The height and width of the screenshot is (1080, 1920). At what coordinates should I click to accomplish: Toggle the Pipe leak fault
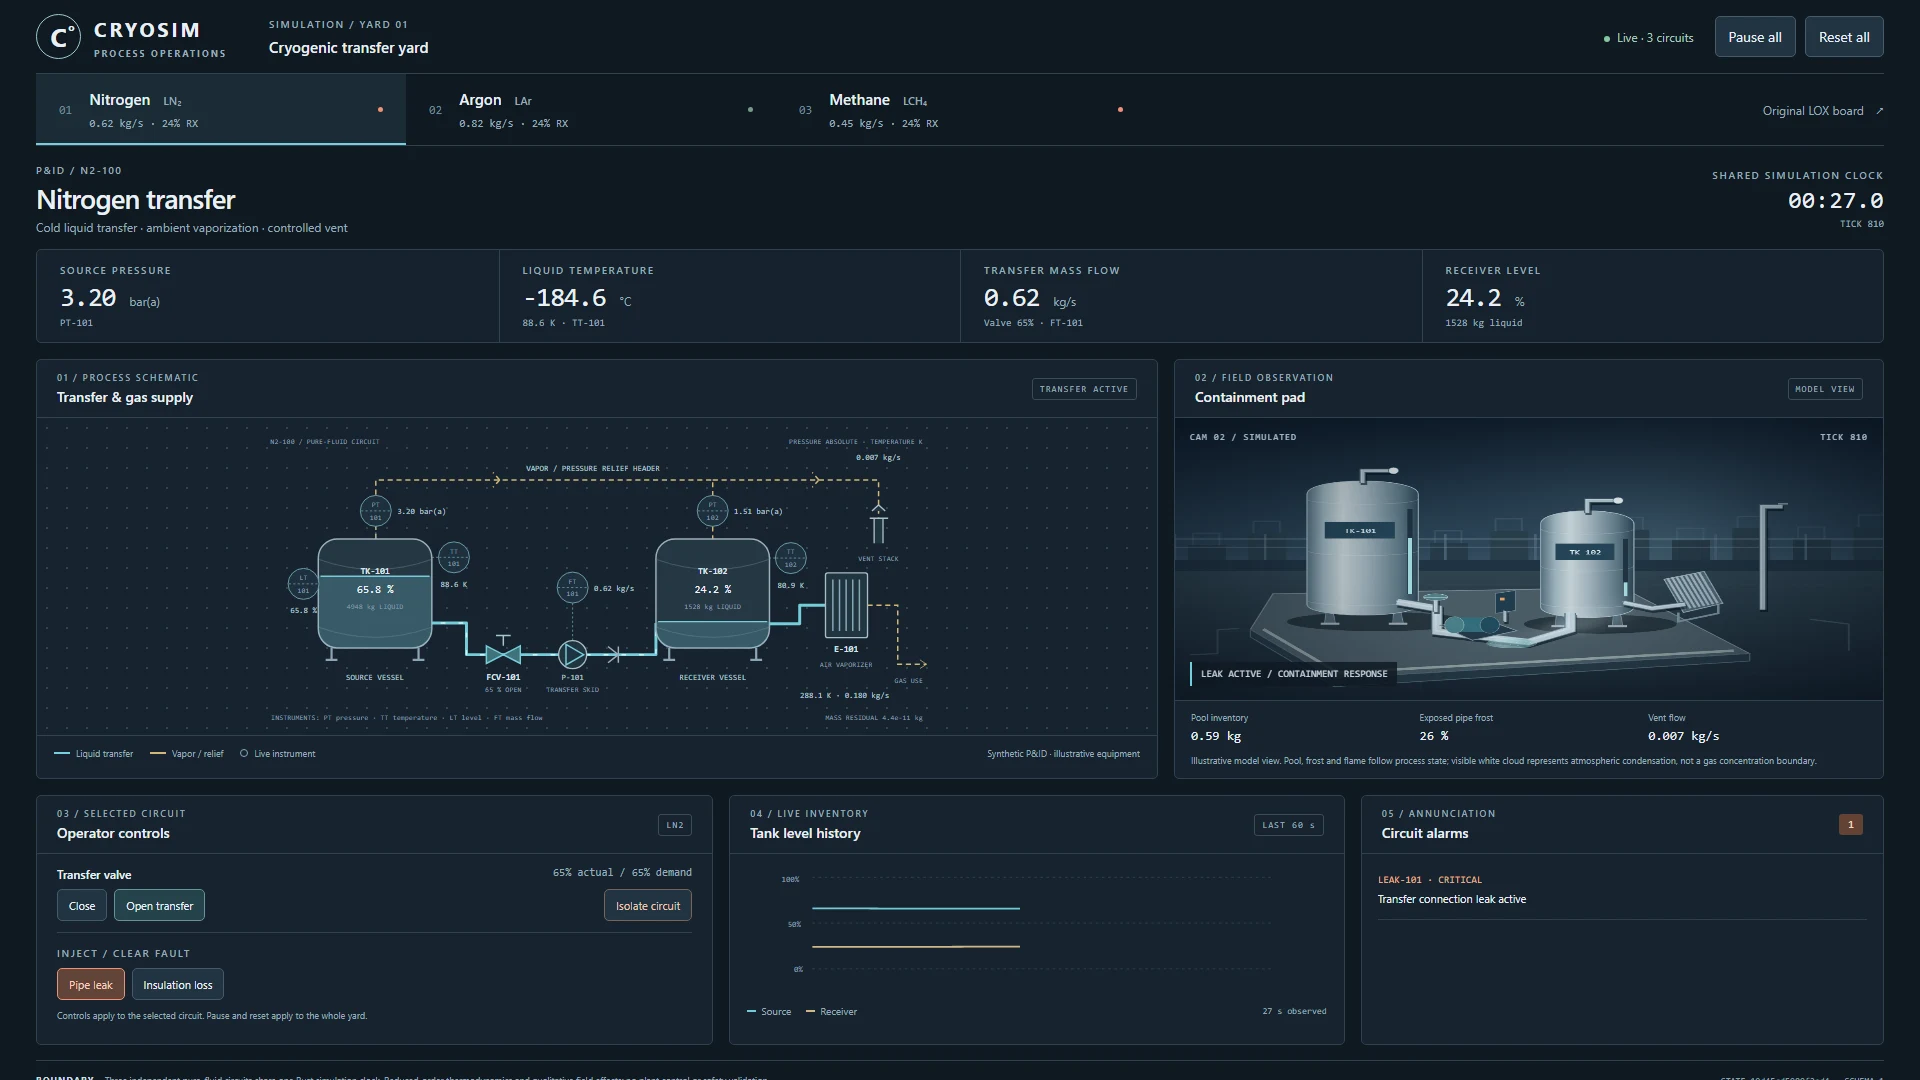[x=91, y=985]
